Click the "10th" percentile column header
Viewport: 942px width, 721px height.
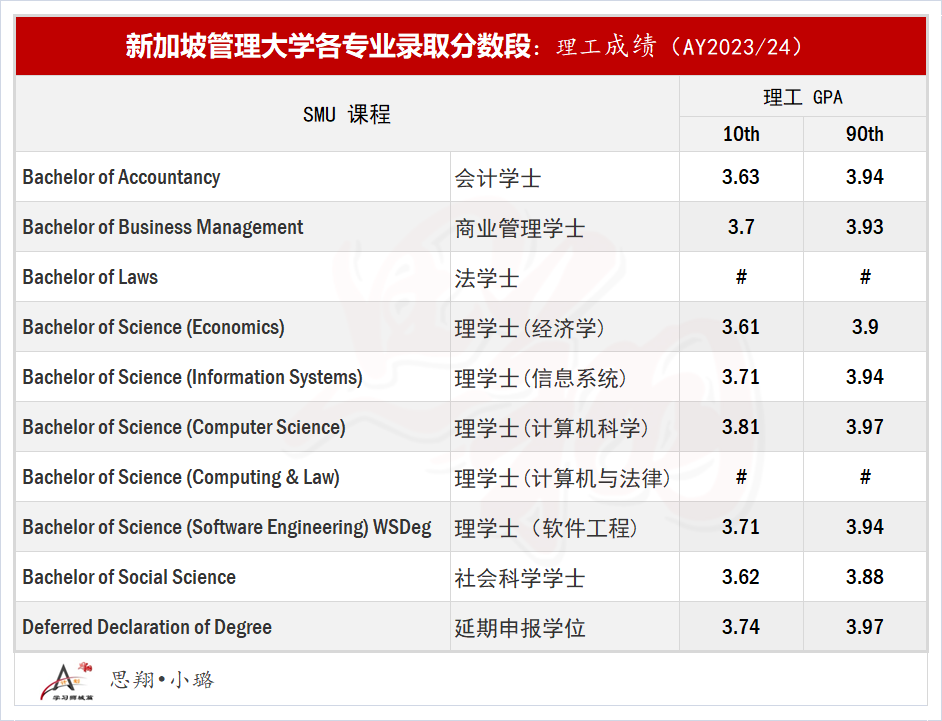coord(741,134)
